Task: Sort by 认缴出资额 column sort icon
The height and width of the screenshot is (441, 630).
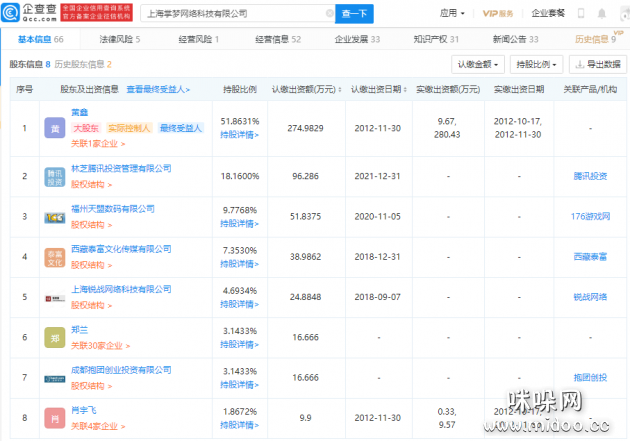Action: [340, 90]
